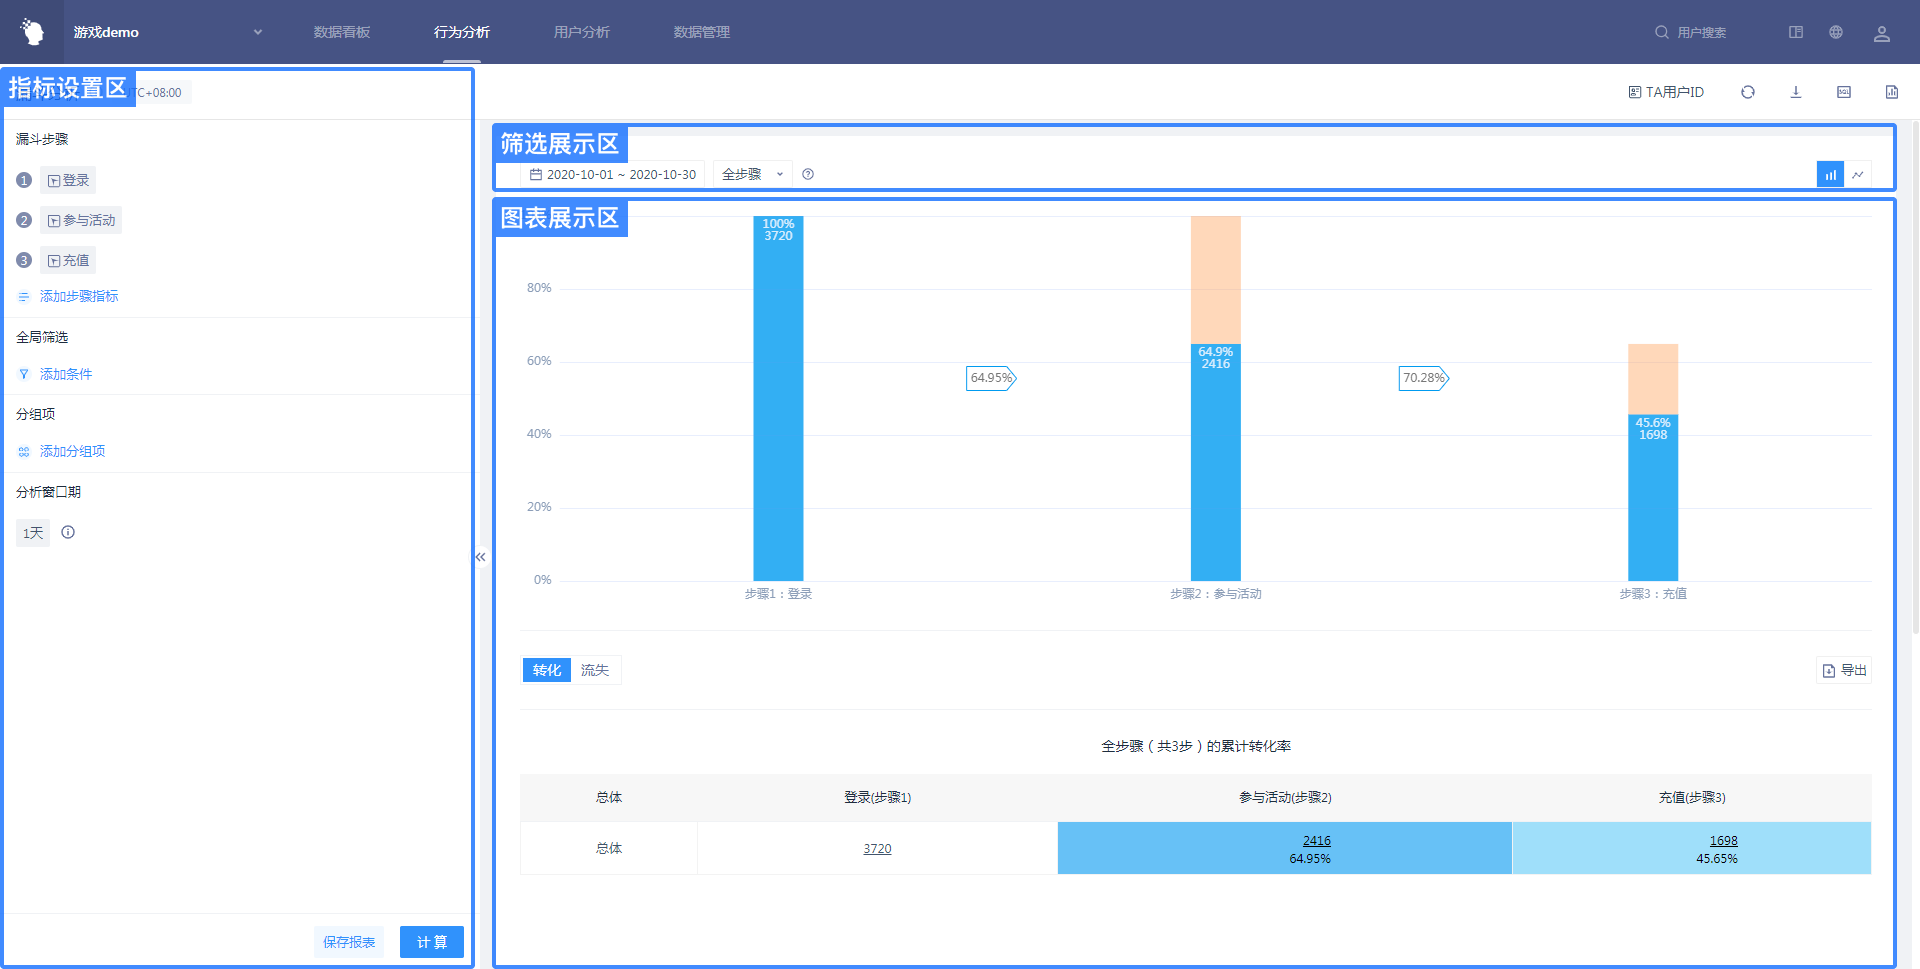Switch to line trend chart view
Image resolution: width=1920 pixels, height=969 pixels.
click(x=1857, y=175)
